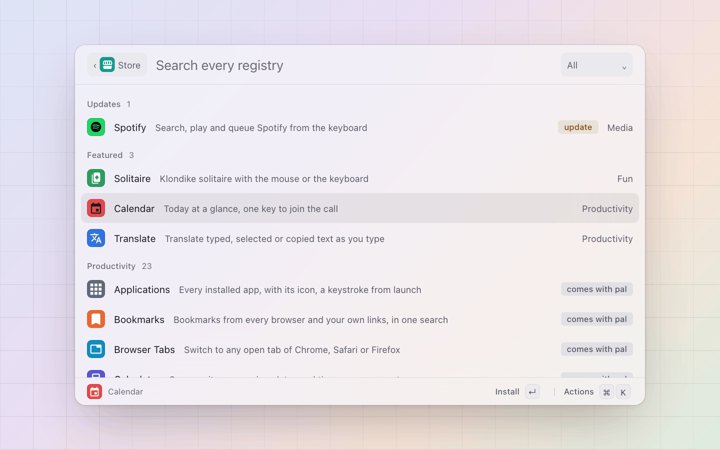
Task: Select the Bookmarks extension row
Action: click(x=360, y=319)
